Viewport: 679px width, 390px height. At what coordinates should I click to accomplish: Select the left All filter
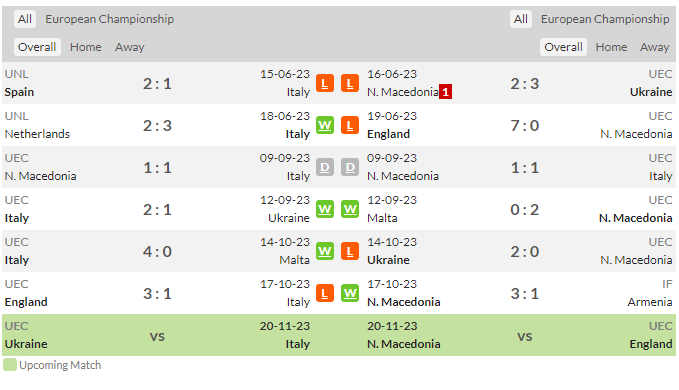[x=25, y=19]
